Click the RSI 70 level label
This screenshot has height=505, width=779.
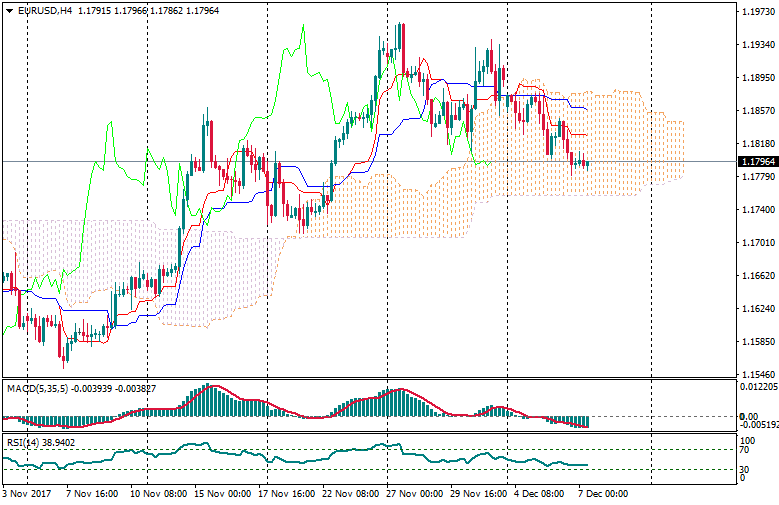742,451
